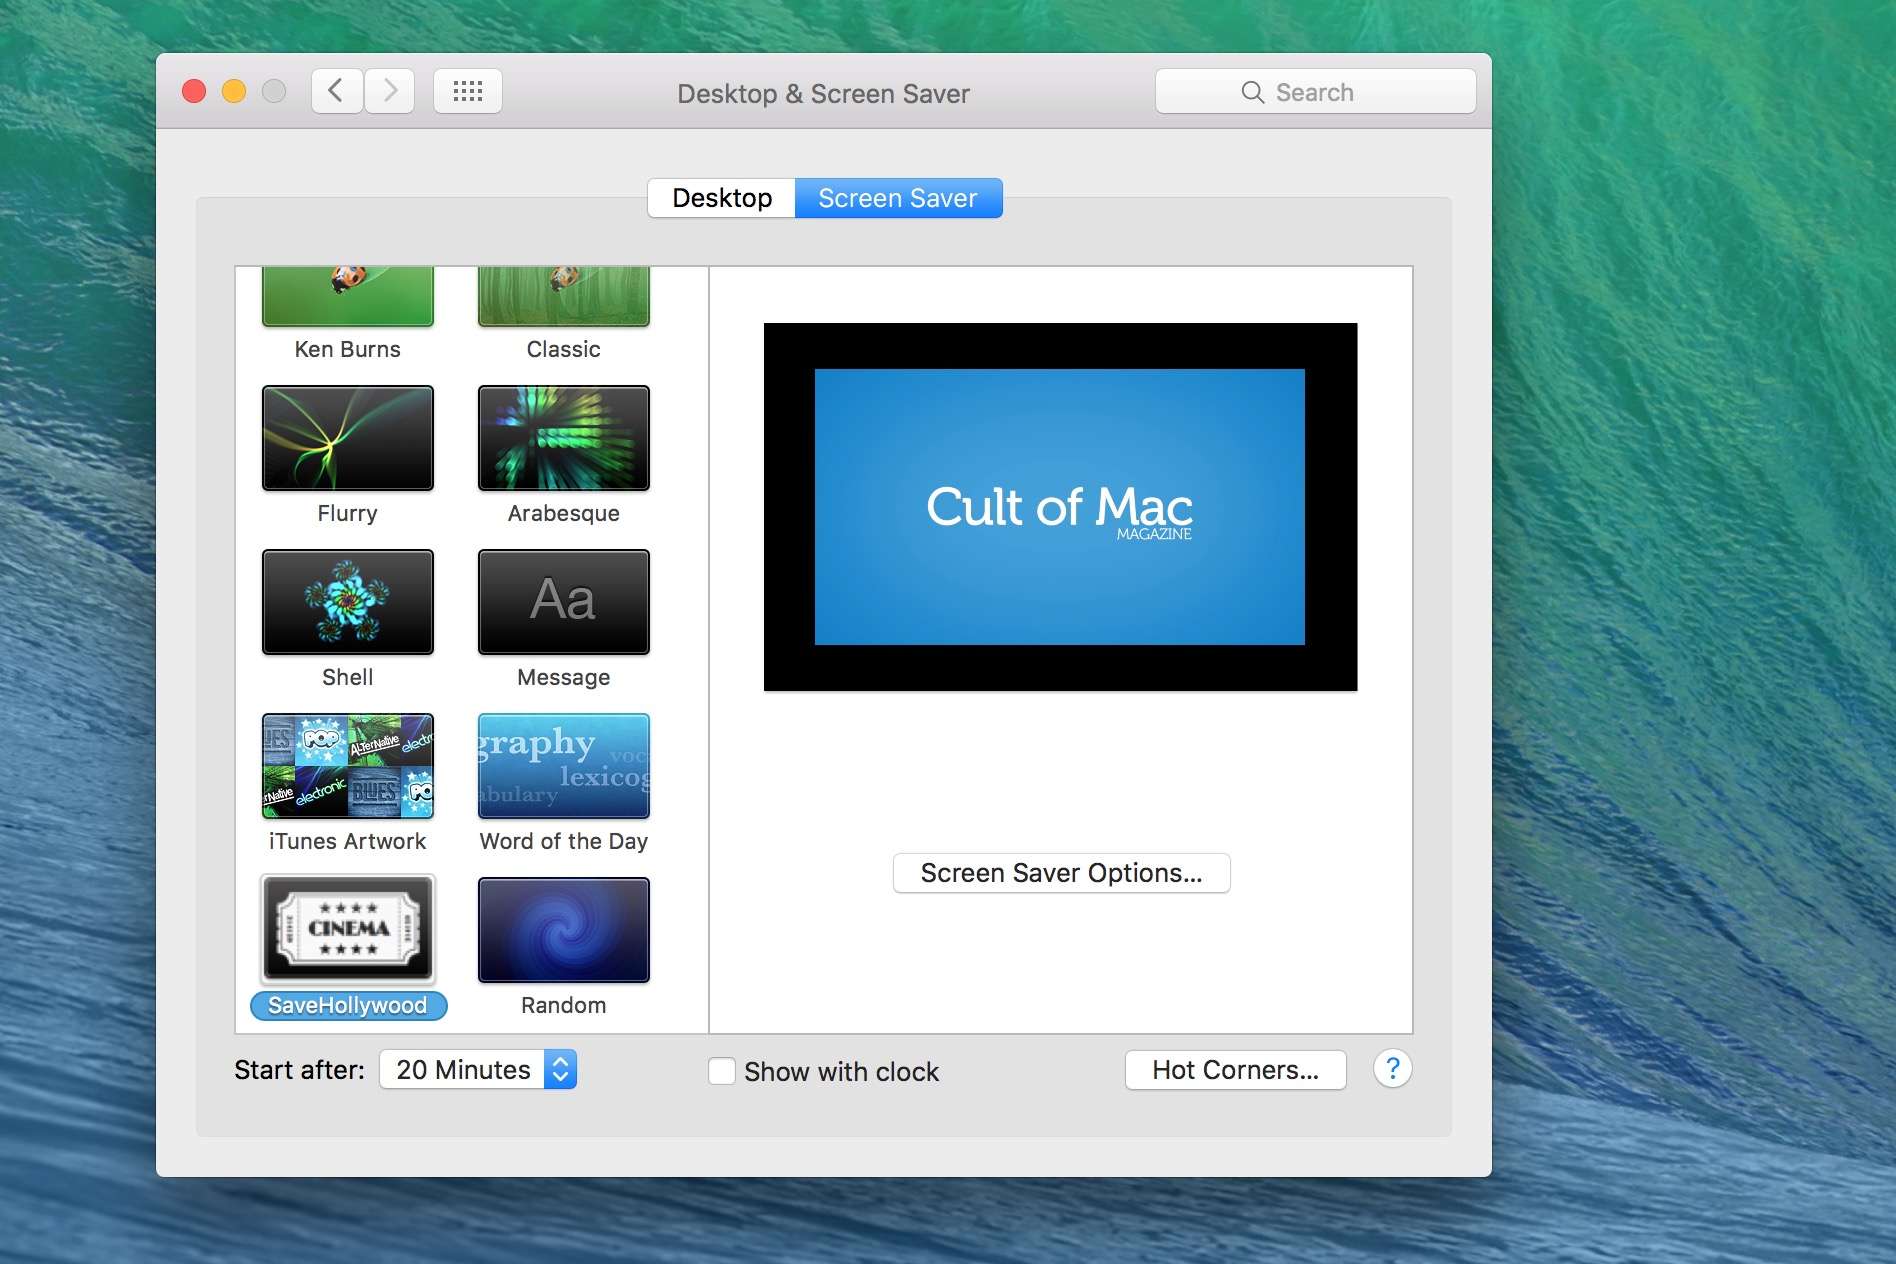Switch to the Desktop tab
Image resolution: width=1896 pixels, height=1264 pixels.
coord(721,198)
